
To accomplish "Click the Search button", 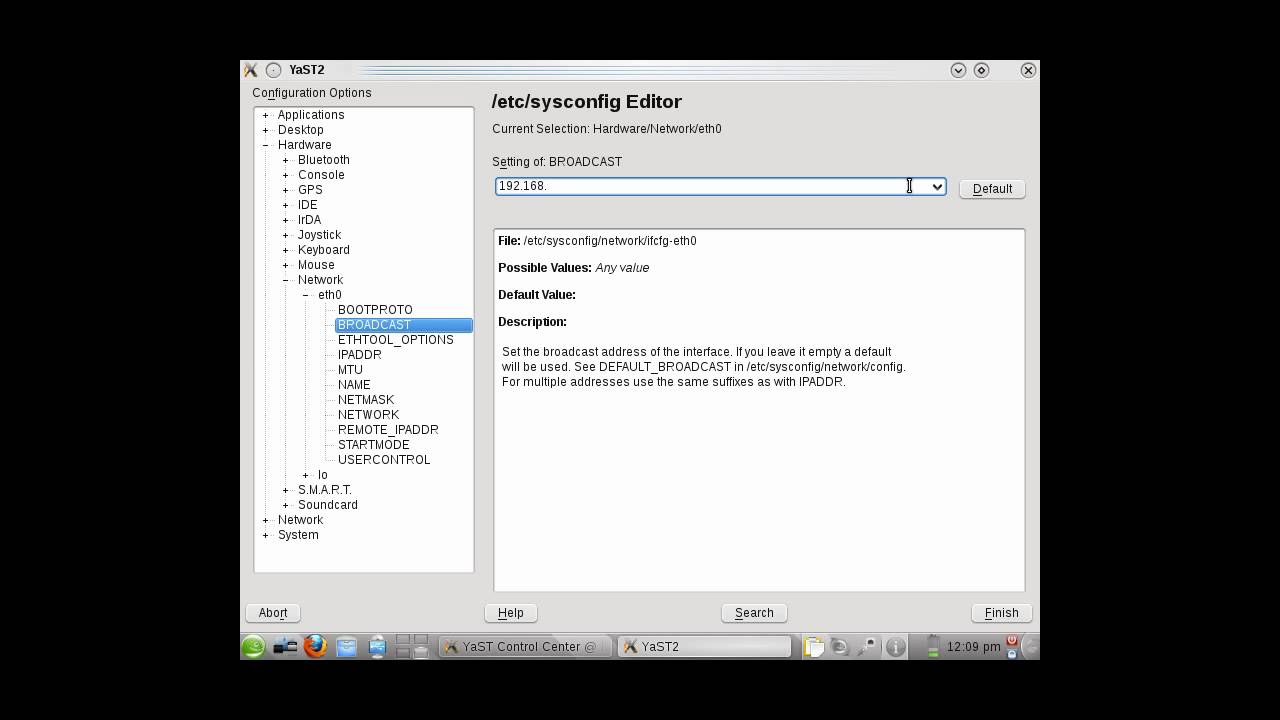I will (754, 613).
